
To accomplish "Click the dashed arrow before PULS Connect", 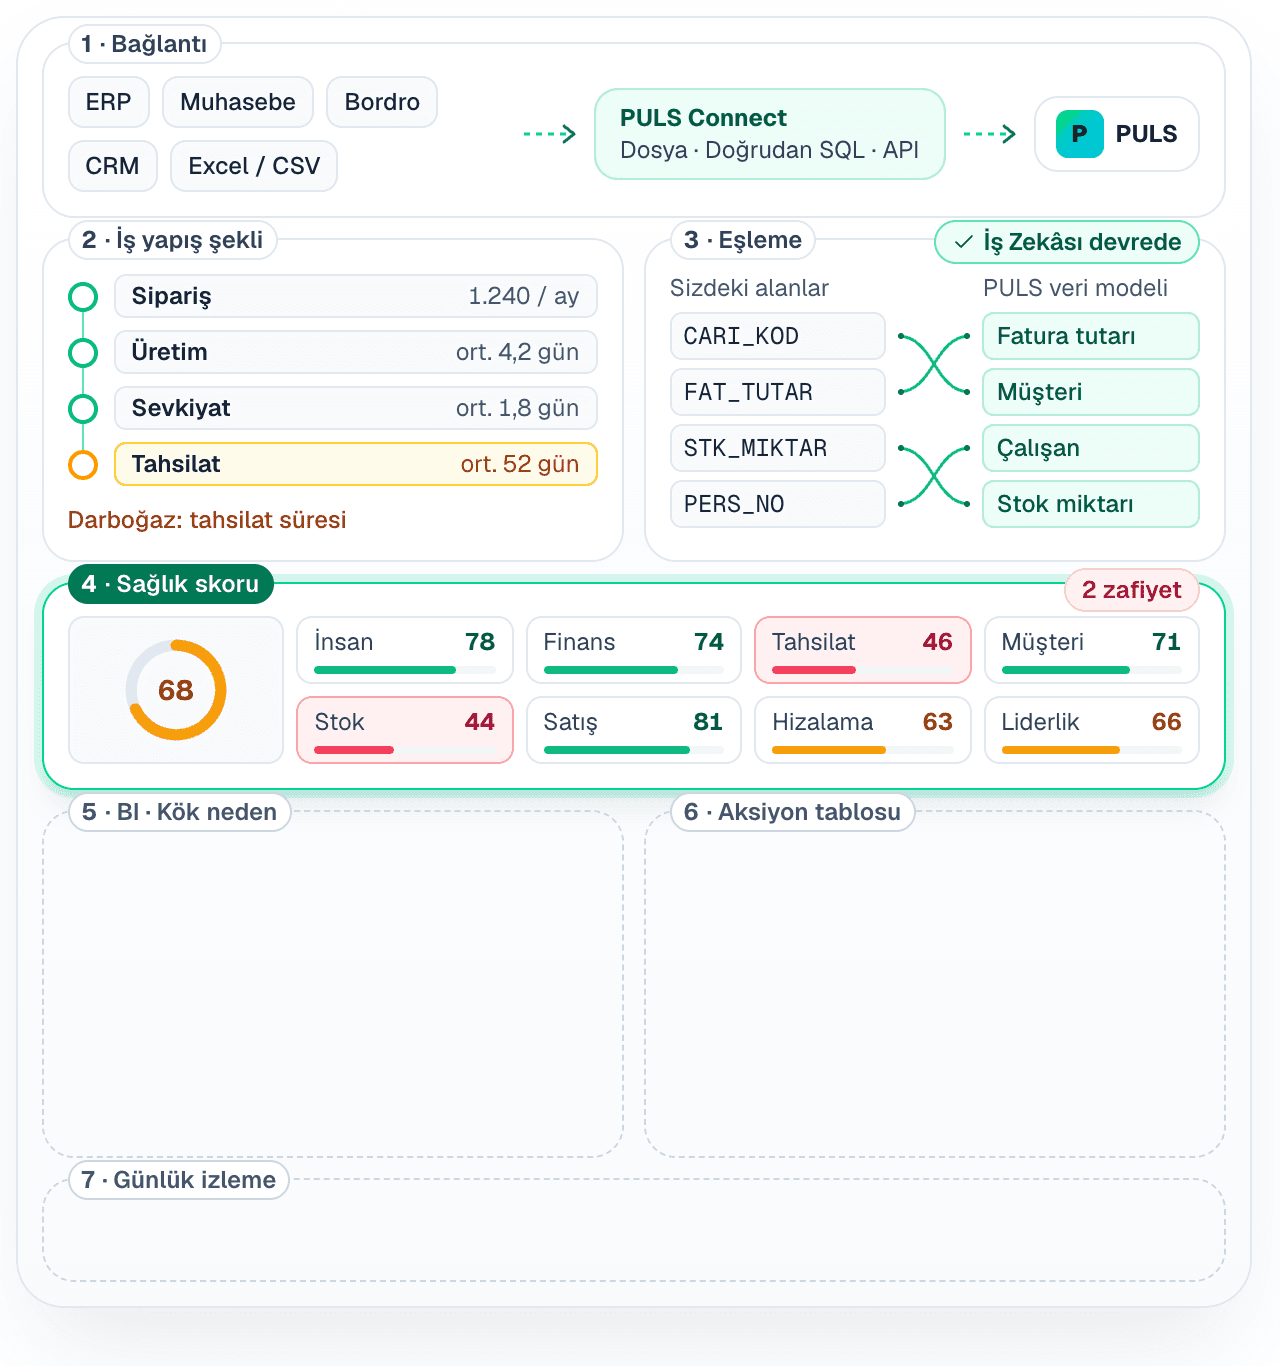I will click(x=550, y=134).
